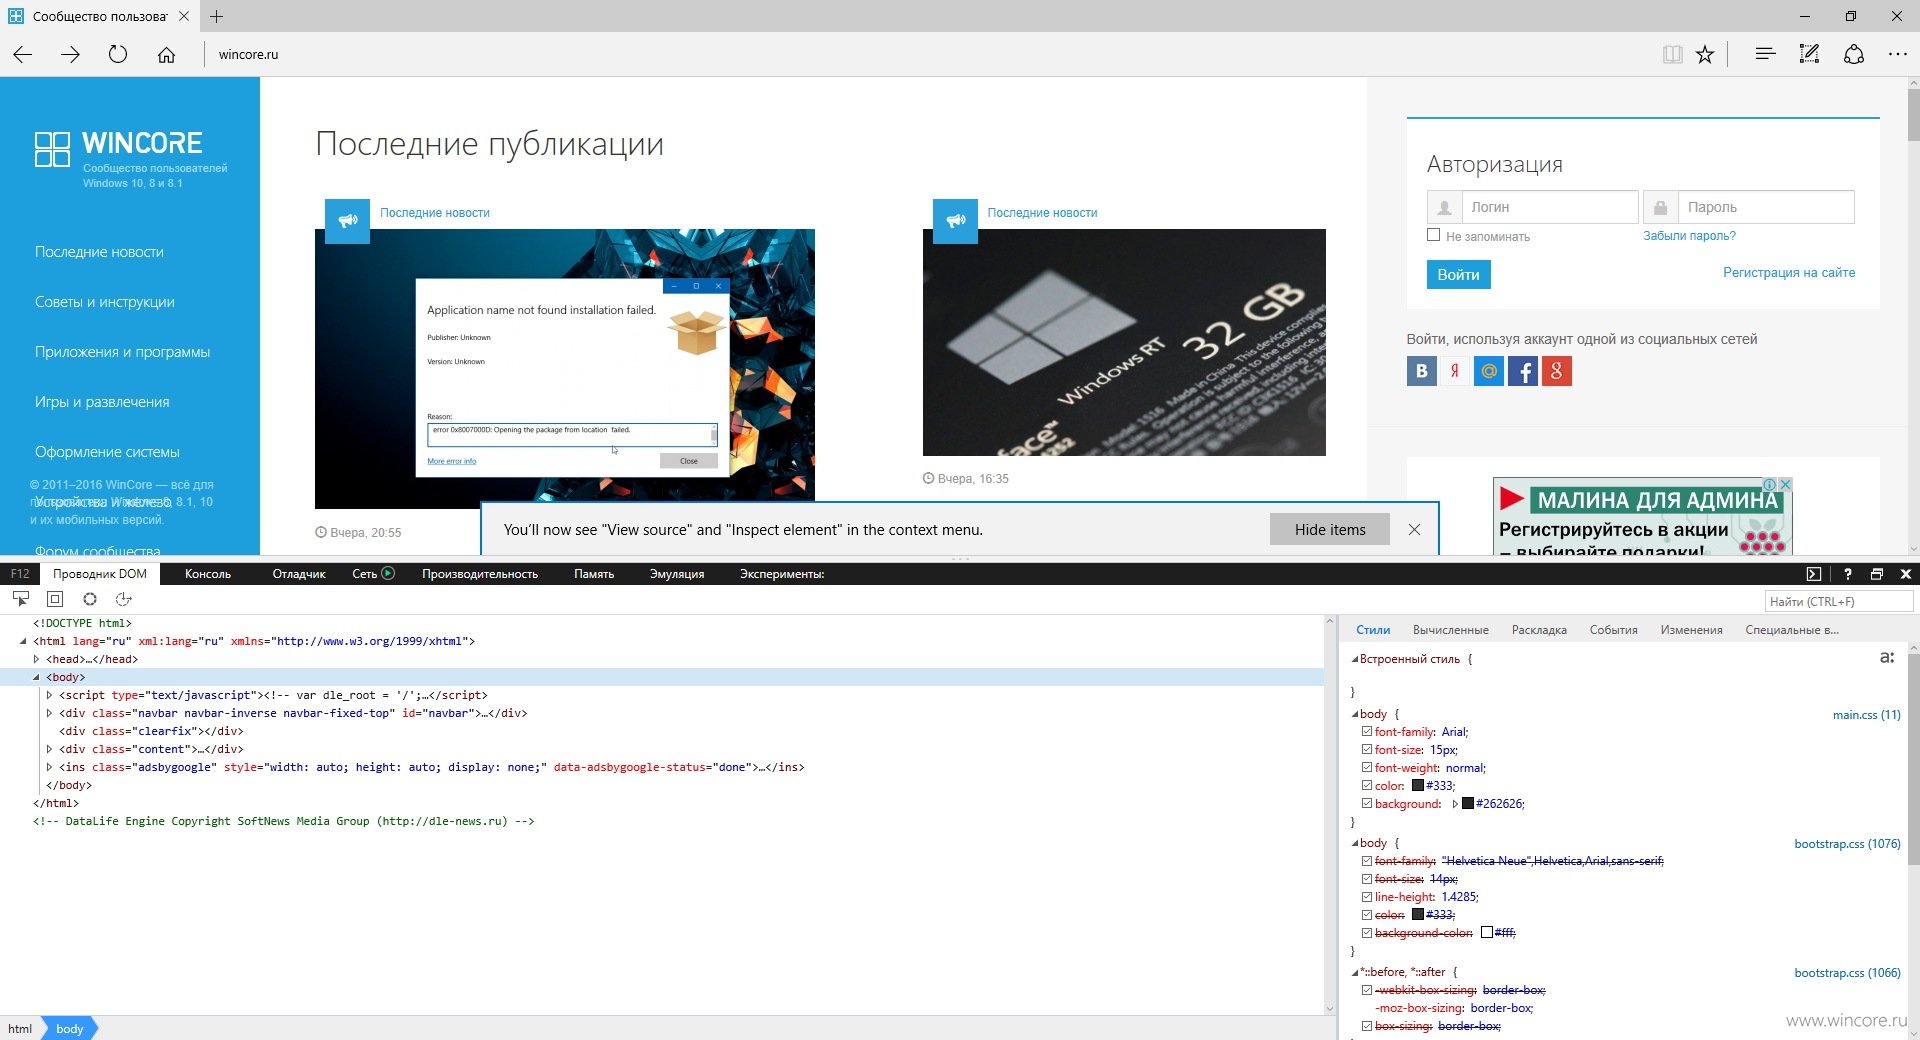
Task: Go forward in browser history
Action: click(x=70, y=55)
